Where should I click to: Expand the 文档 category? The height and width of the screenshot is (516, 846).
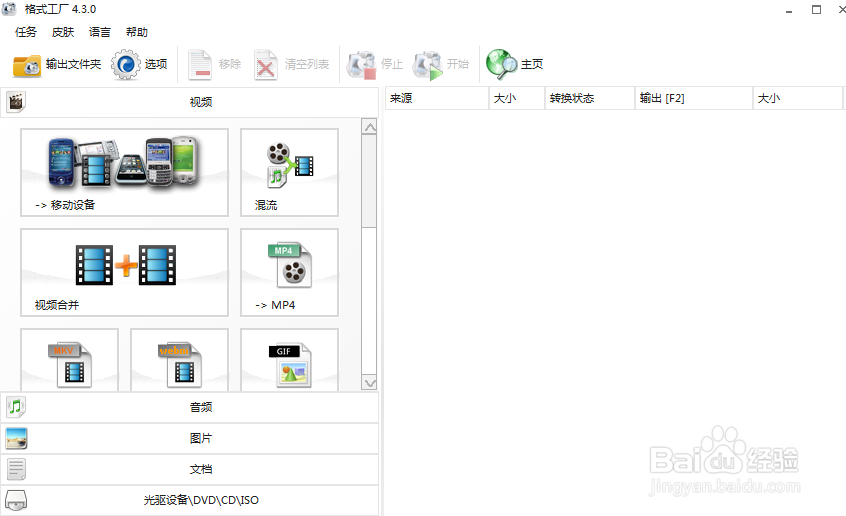[x=190, y=470]
